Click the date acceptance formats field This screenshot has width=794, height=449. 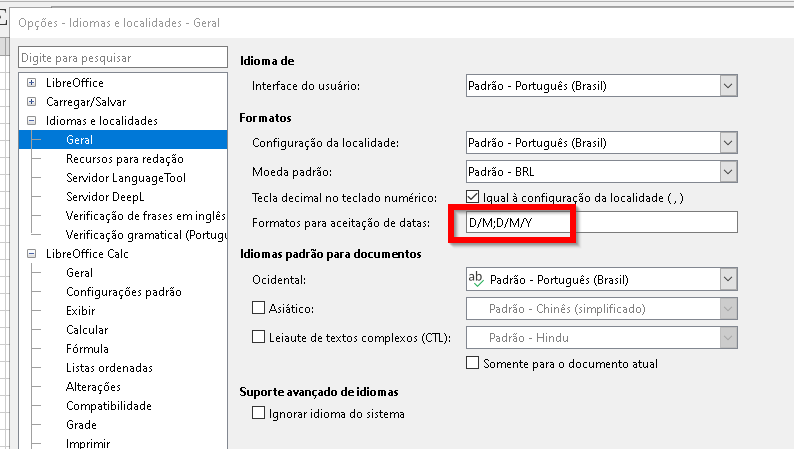tap(600, 223)
